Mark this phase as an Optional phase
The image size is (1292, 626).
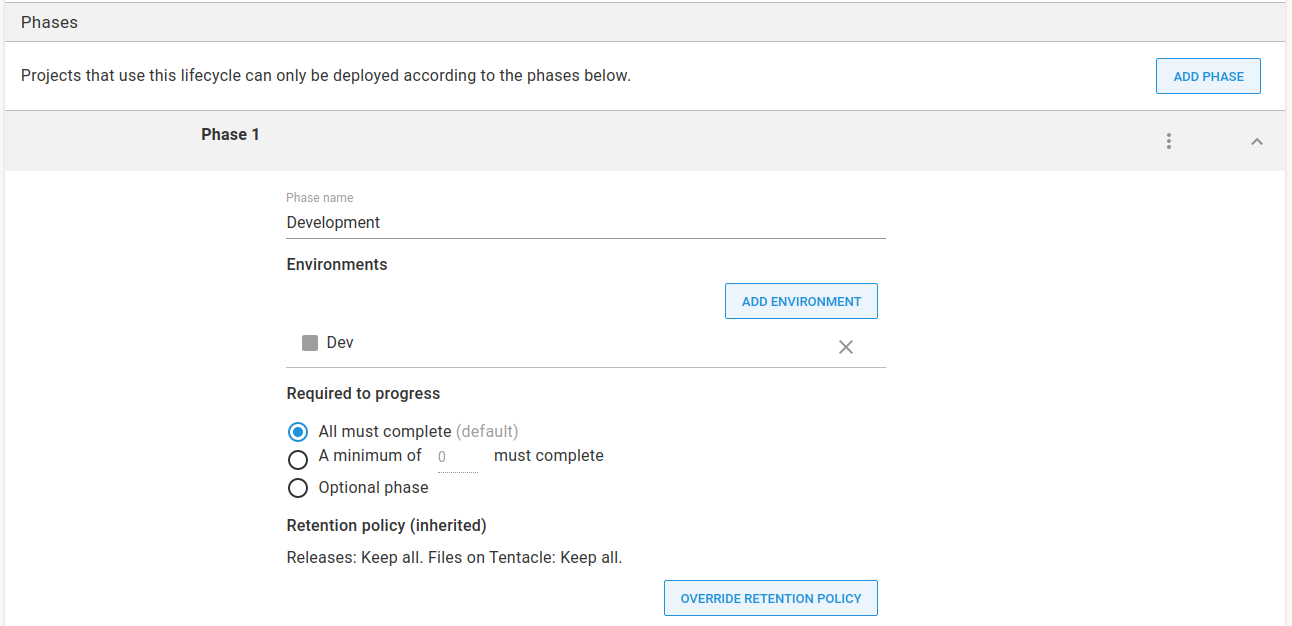tap(298, 488)
